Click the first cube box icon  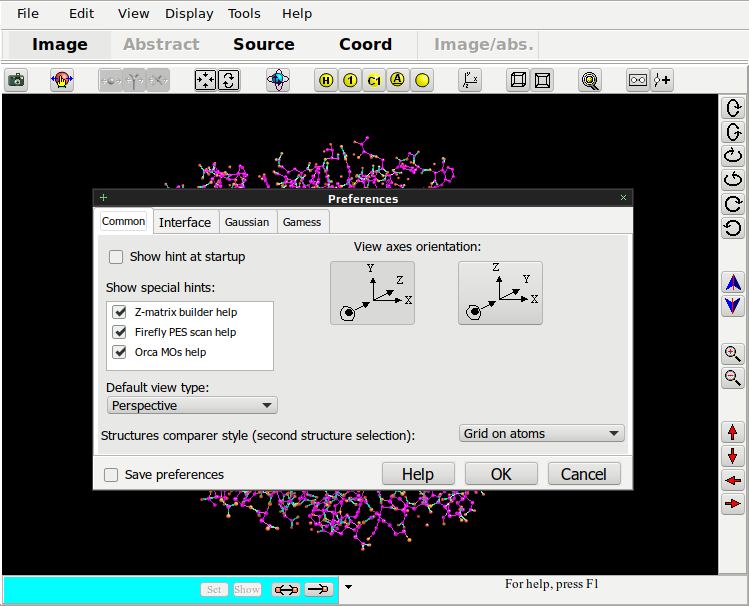518,80
